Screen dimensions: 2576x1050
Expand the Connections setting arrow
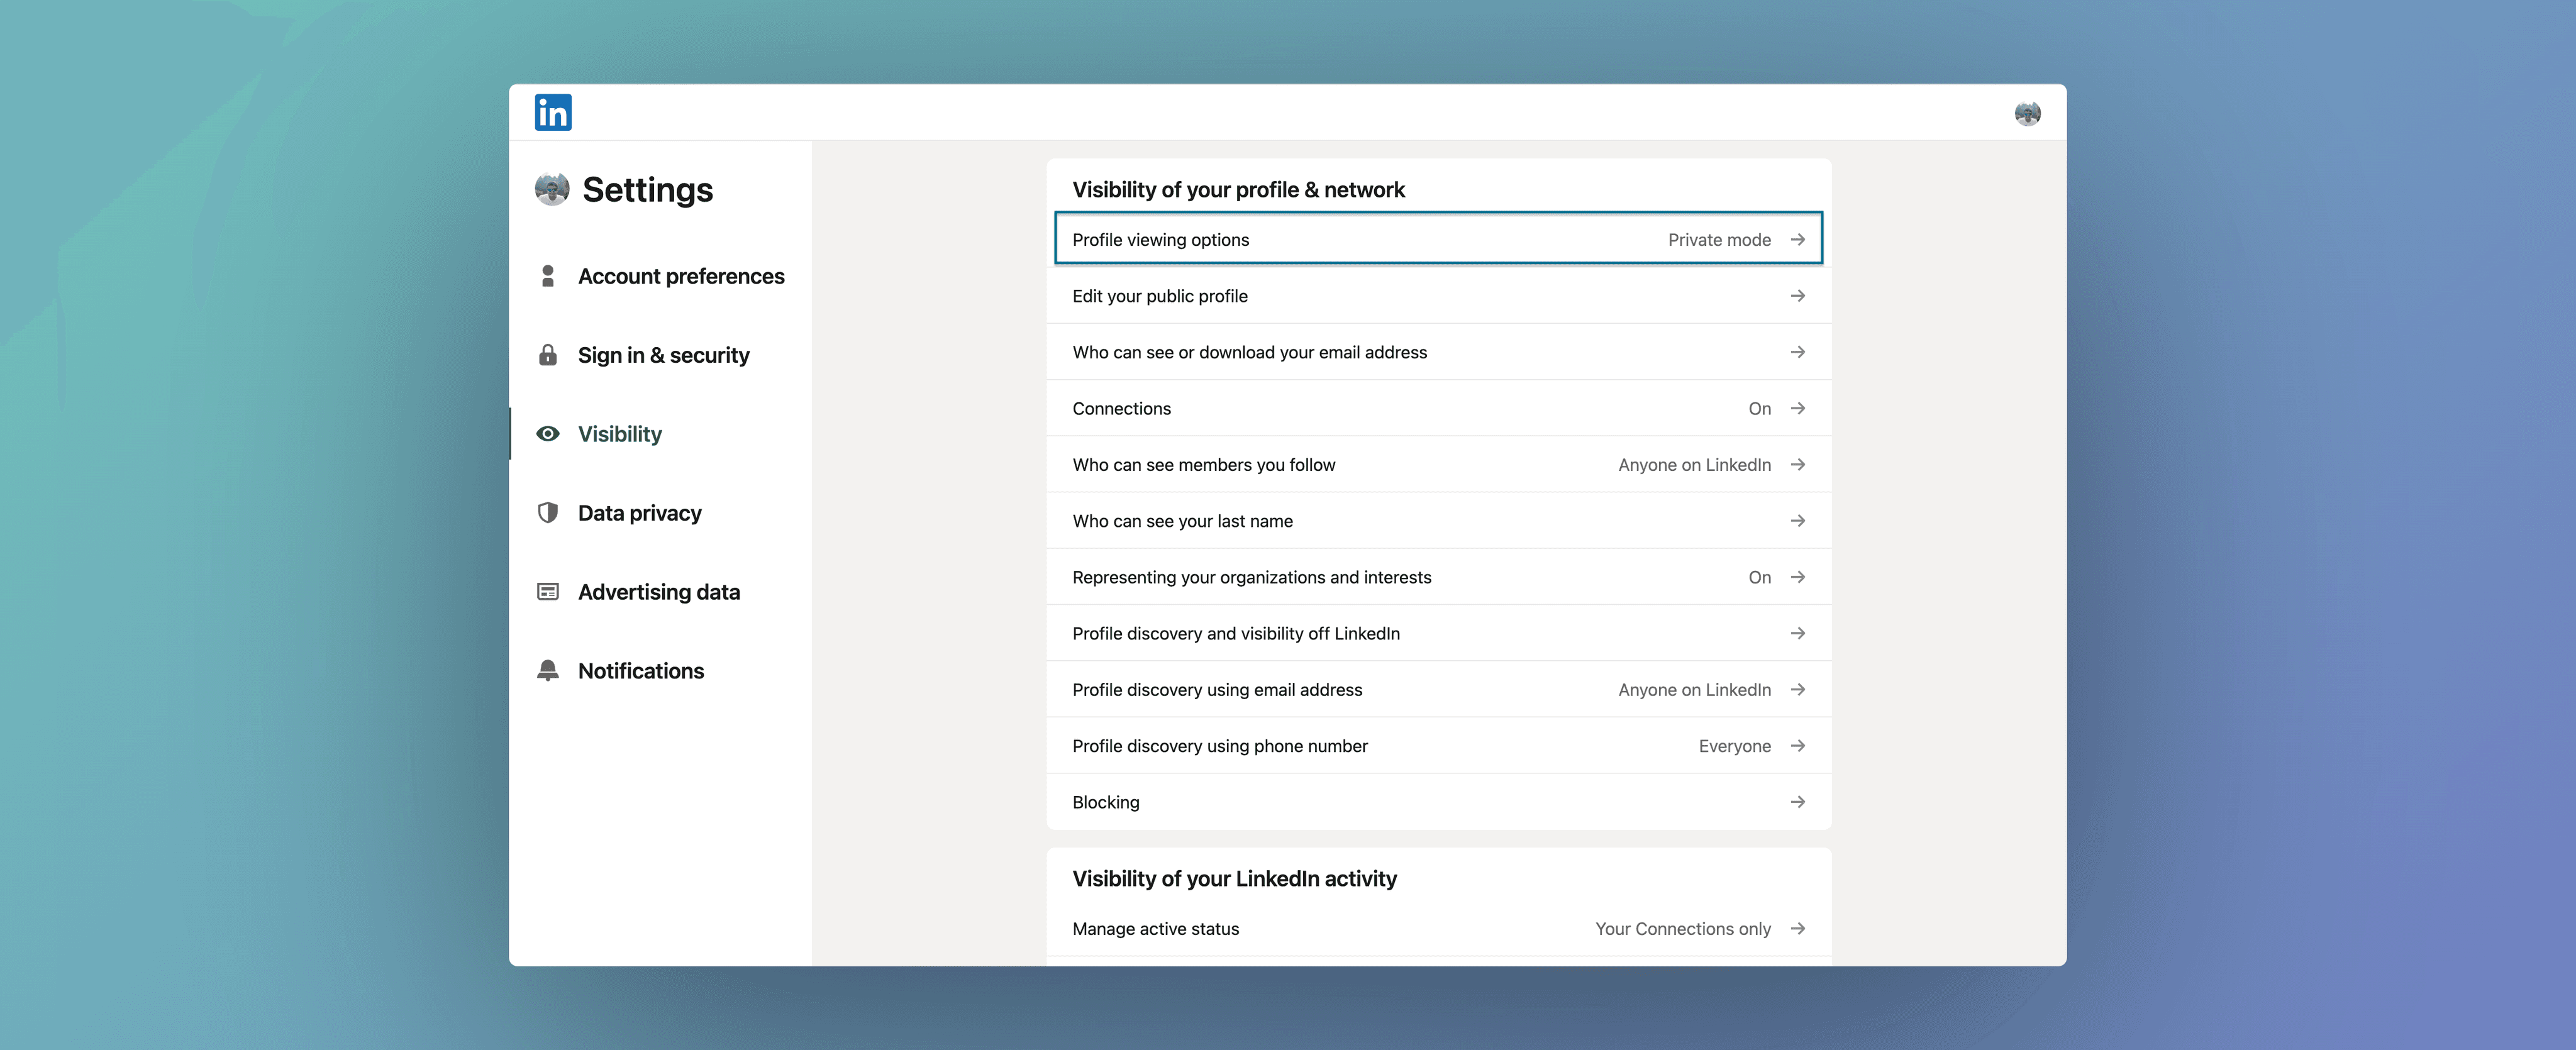[x=1798, y=408]
